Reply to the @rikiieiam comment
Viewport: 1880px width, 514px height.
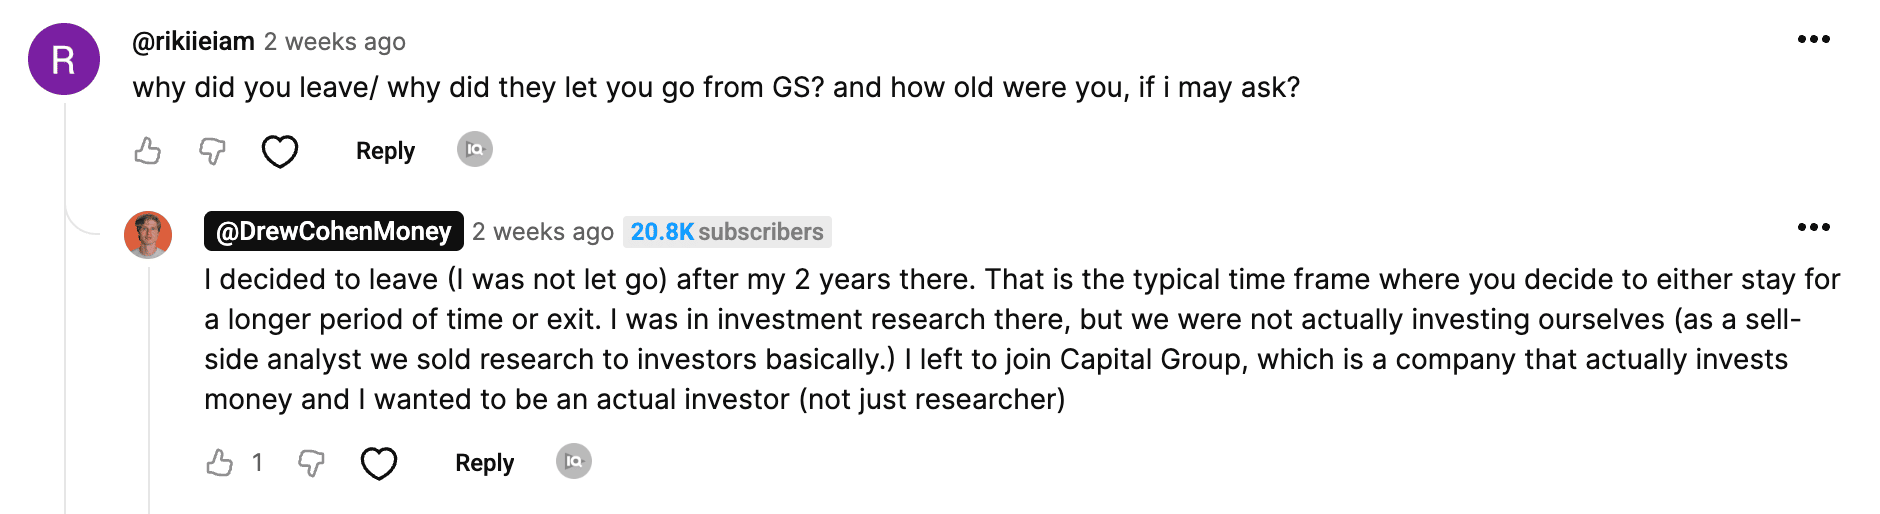click(x=385, y=151)
